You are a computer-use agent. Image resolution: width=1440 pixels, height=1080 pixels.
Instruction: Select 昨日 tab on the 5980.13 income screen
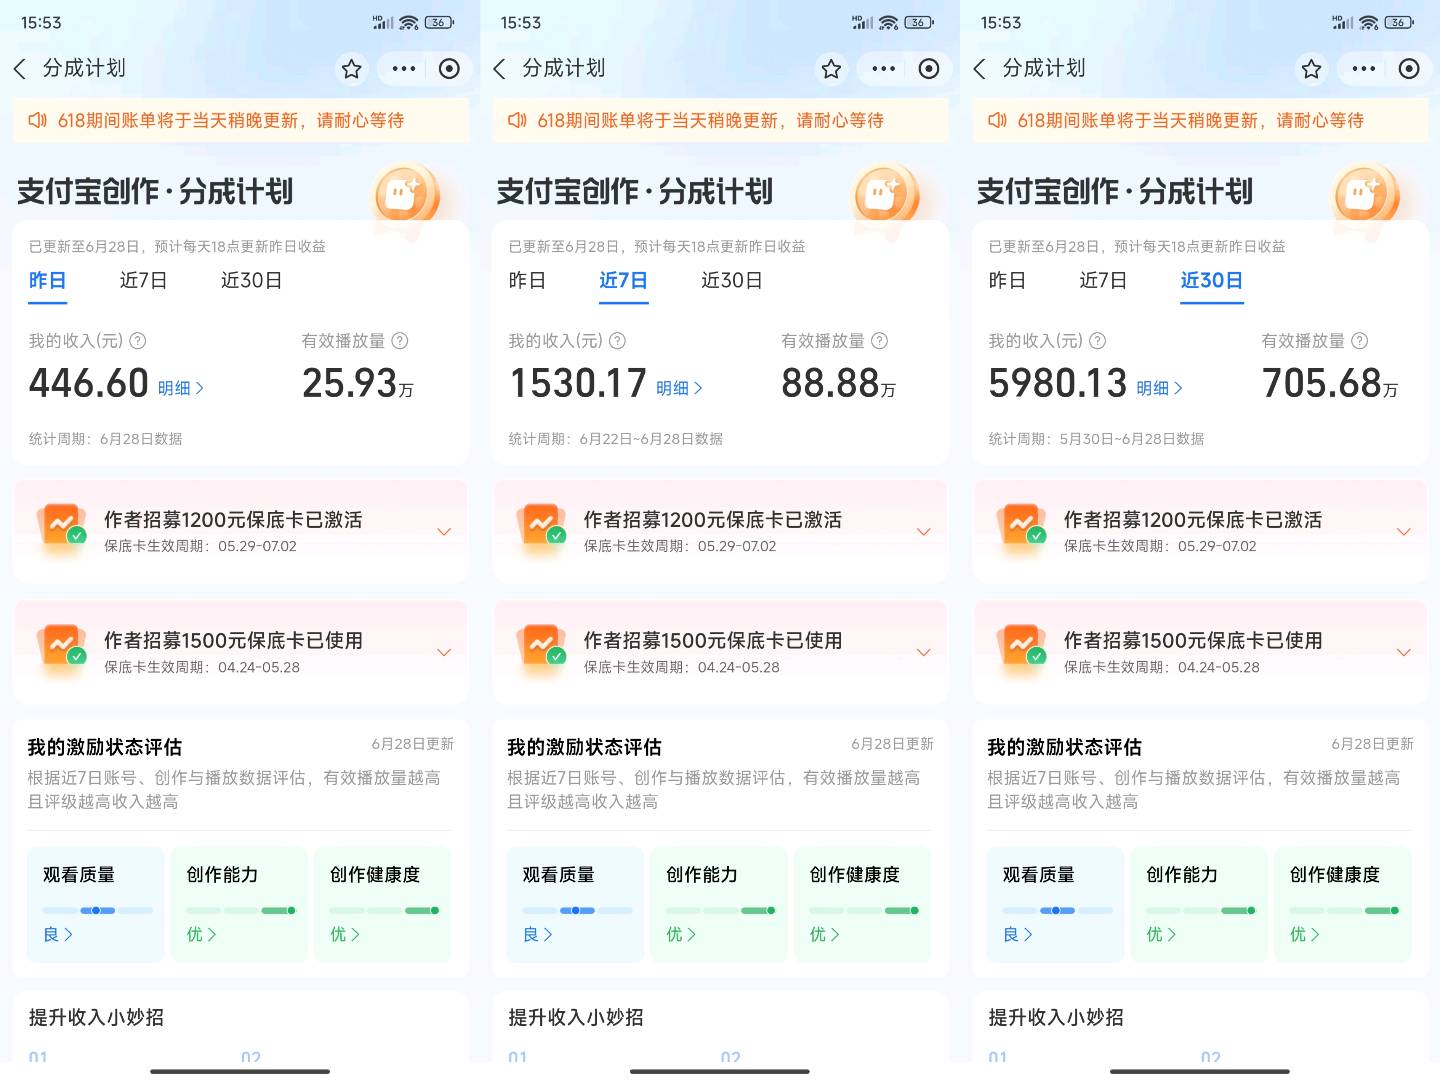click(x=1007, y=281)
